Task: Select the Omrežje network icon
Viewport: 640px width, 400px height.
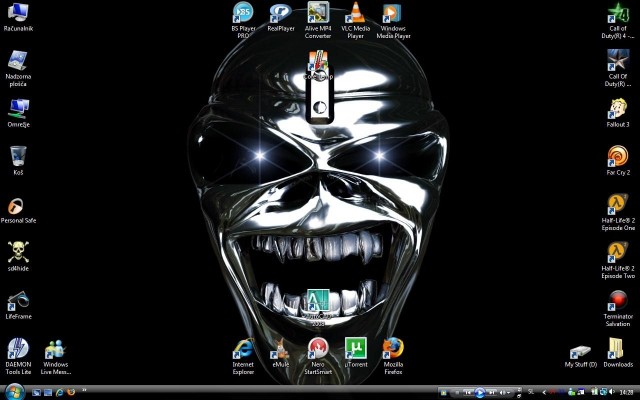Action: pyautogui.click(x=18, y=113)
